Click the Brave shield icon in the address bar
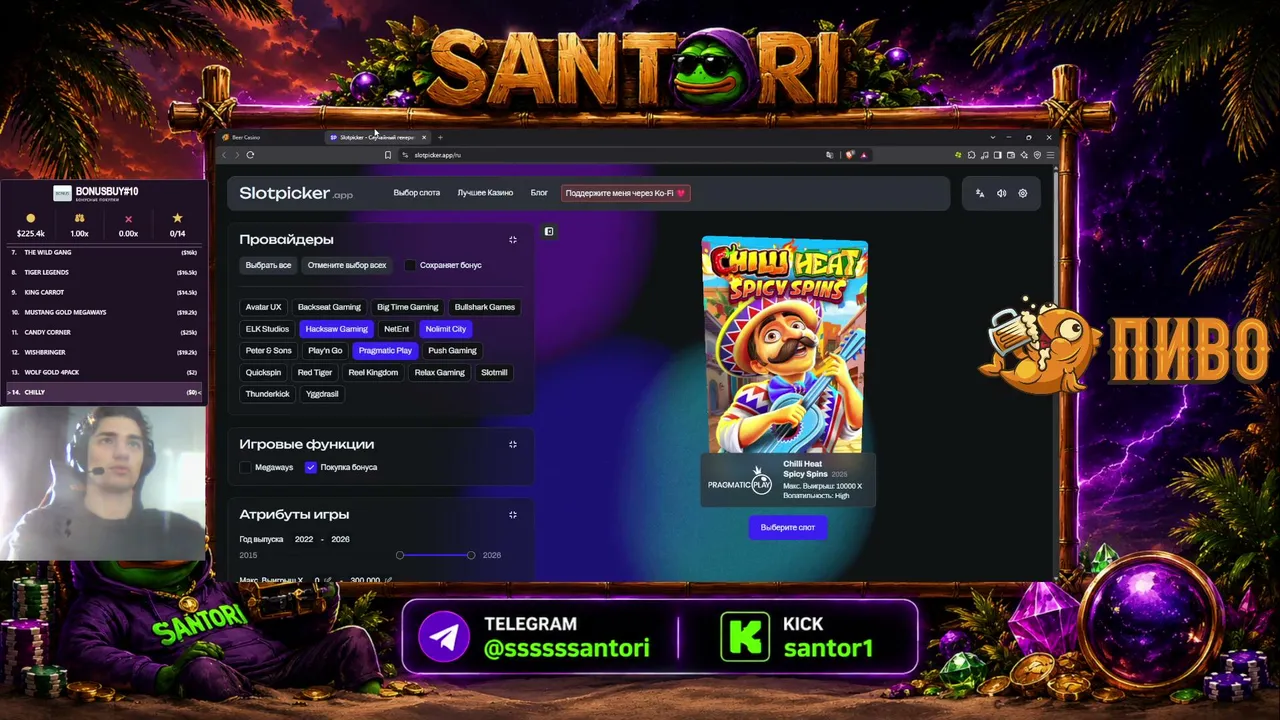The height and width of the screenshot is (720, 1280). (x=850, y=155)
